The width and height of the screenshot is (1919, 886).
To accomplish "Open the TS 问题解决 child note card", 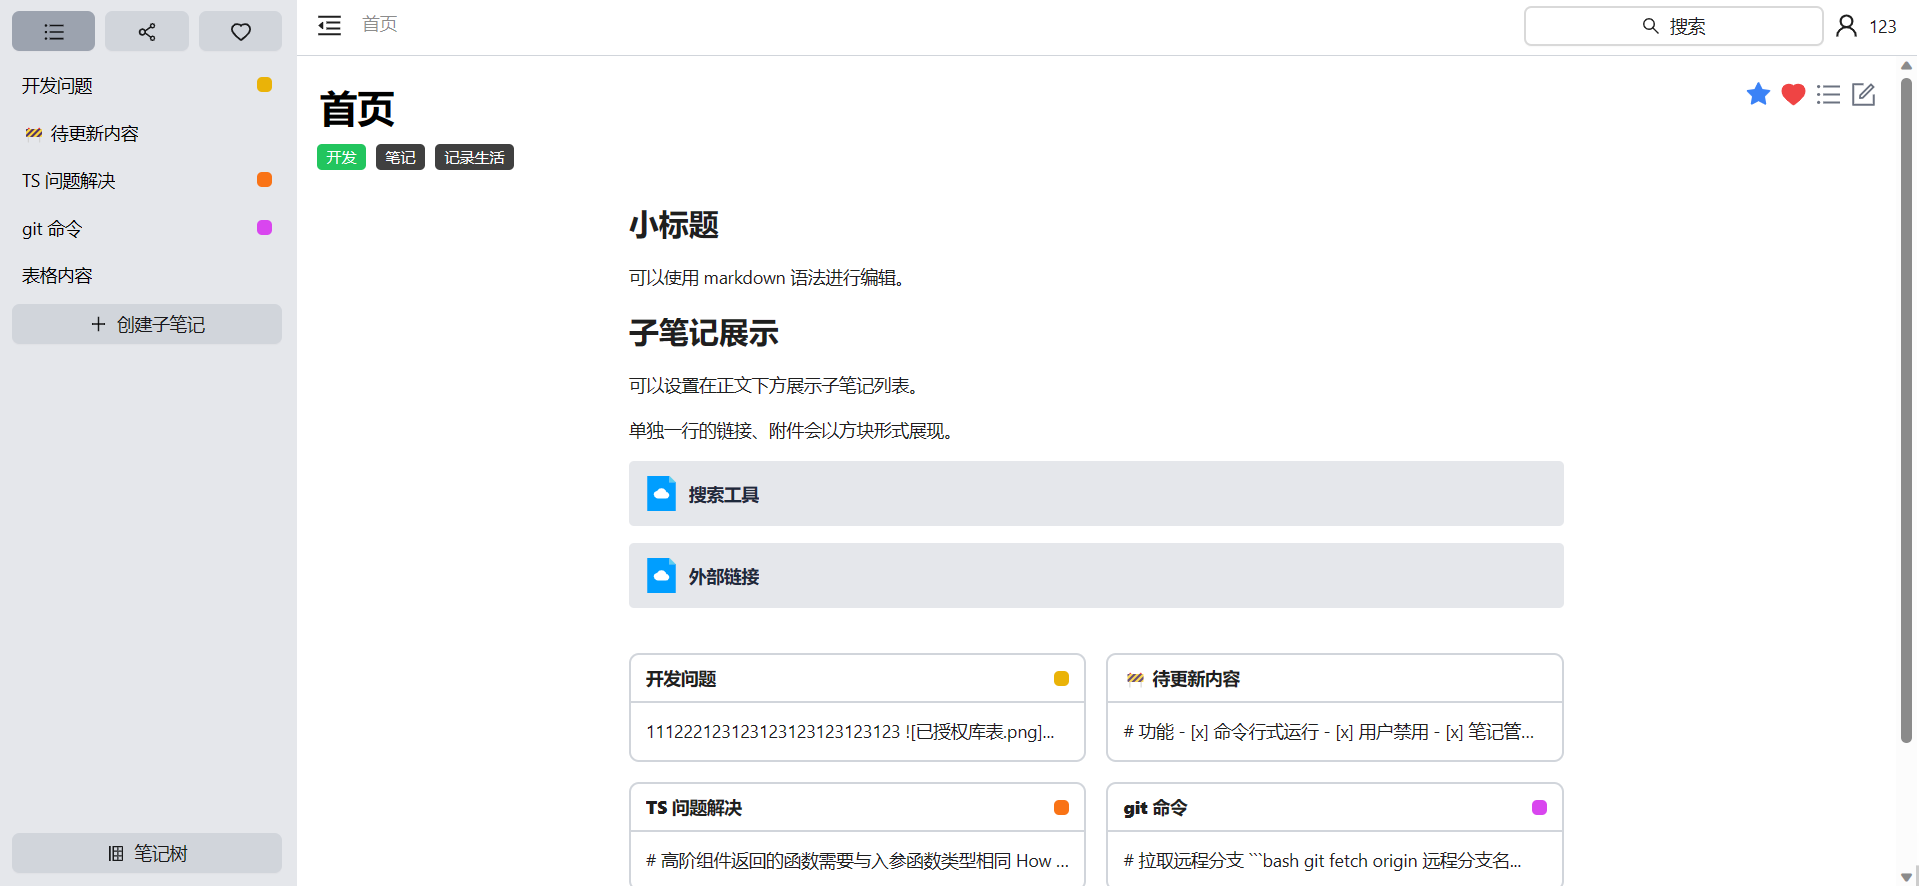I will [857, 834].
